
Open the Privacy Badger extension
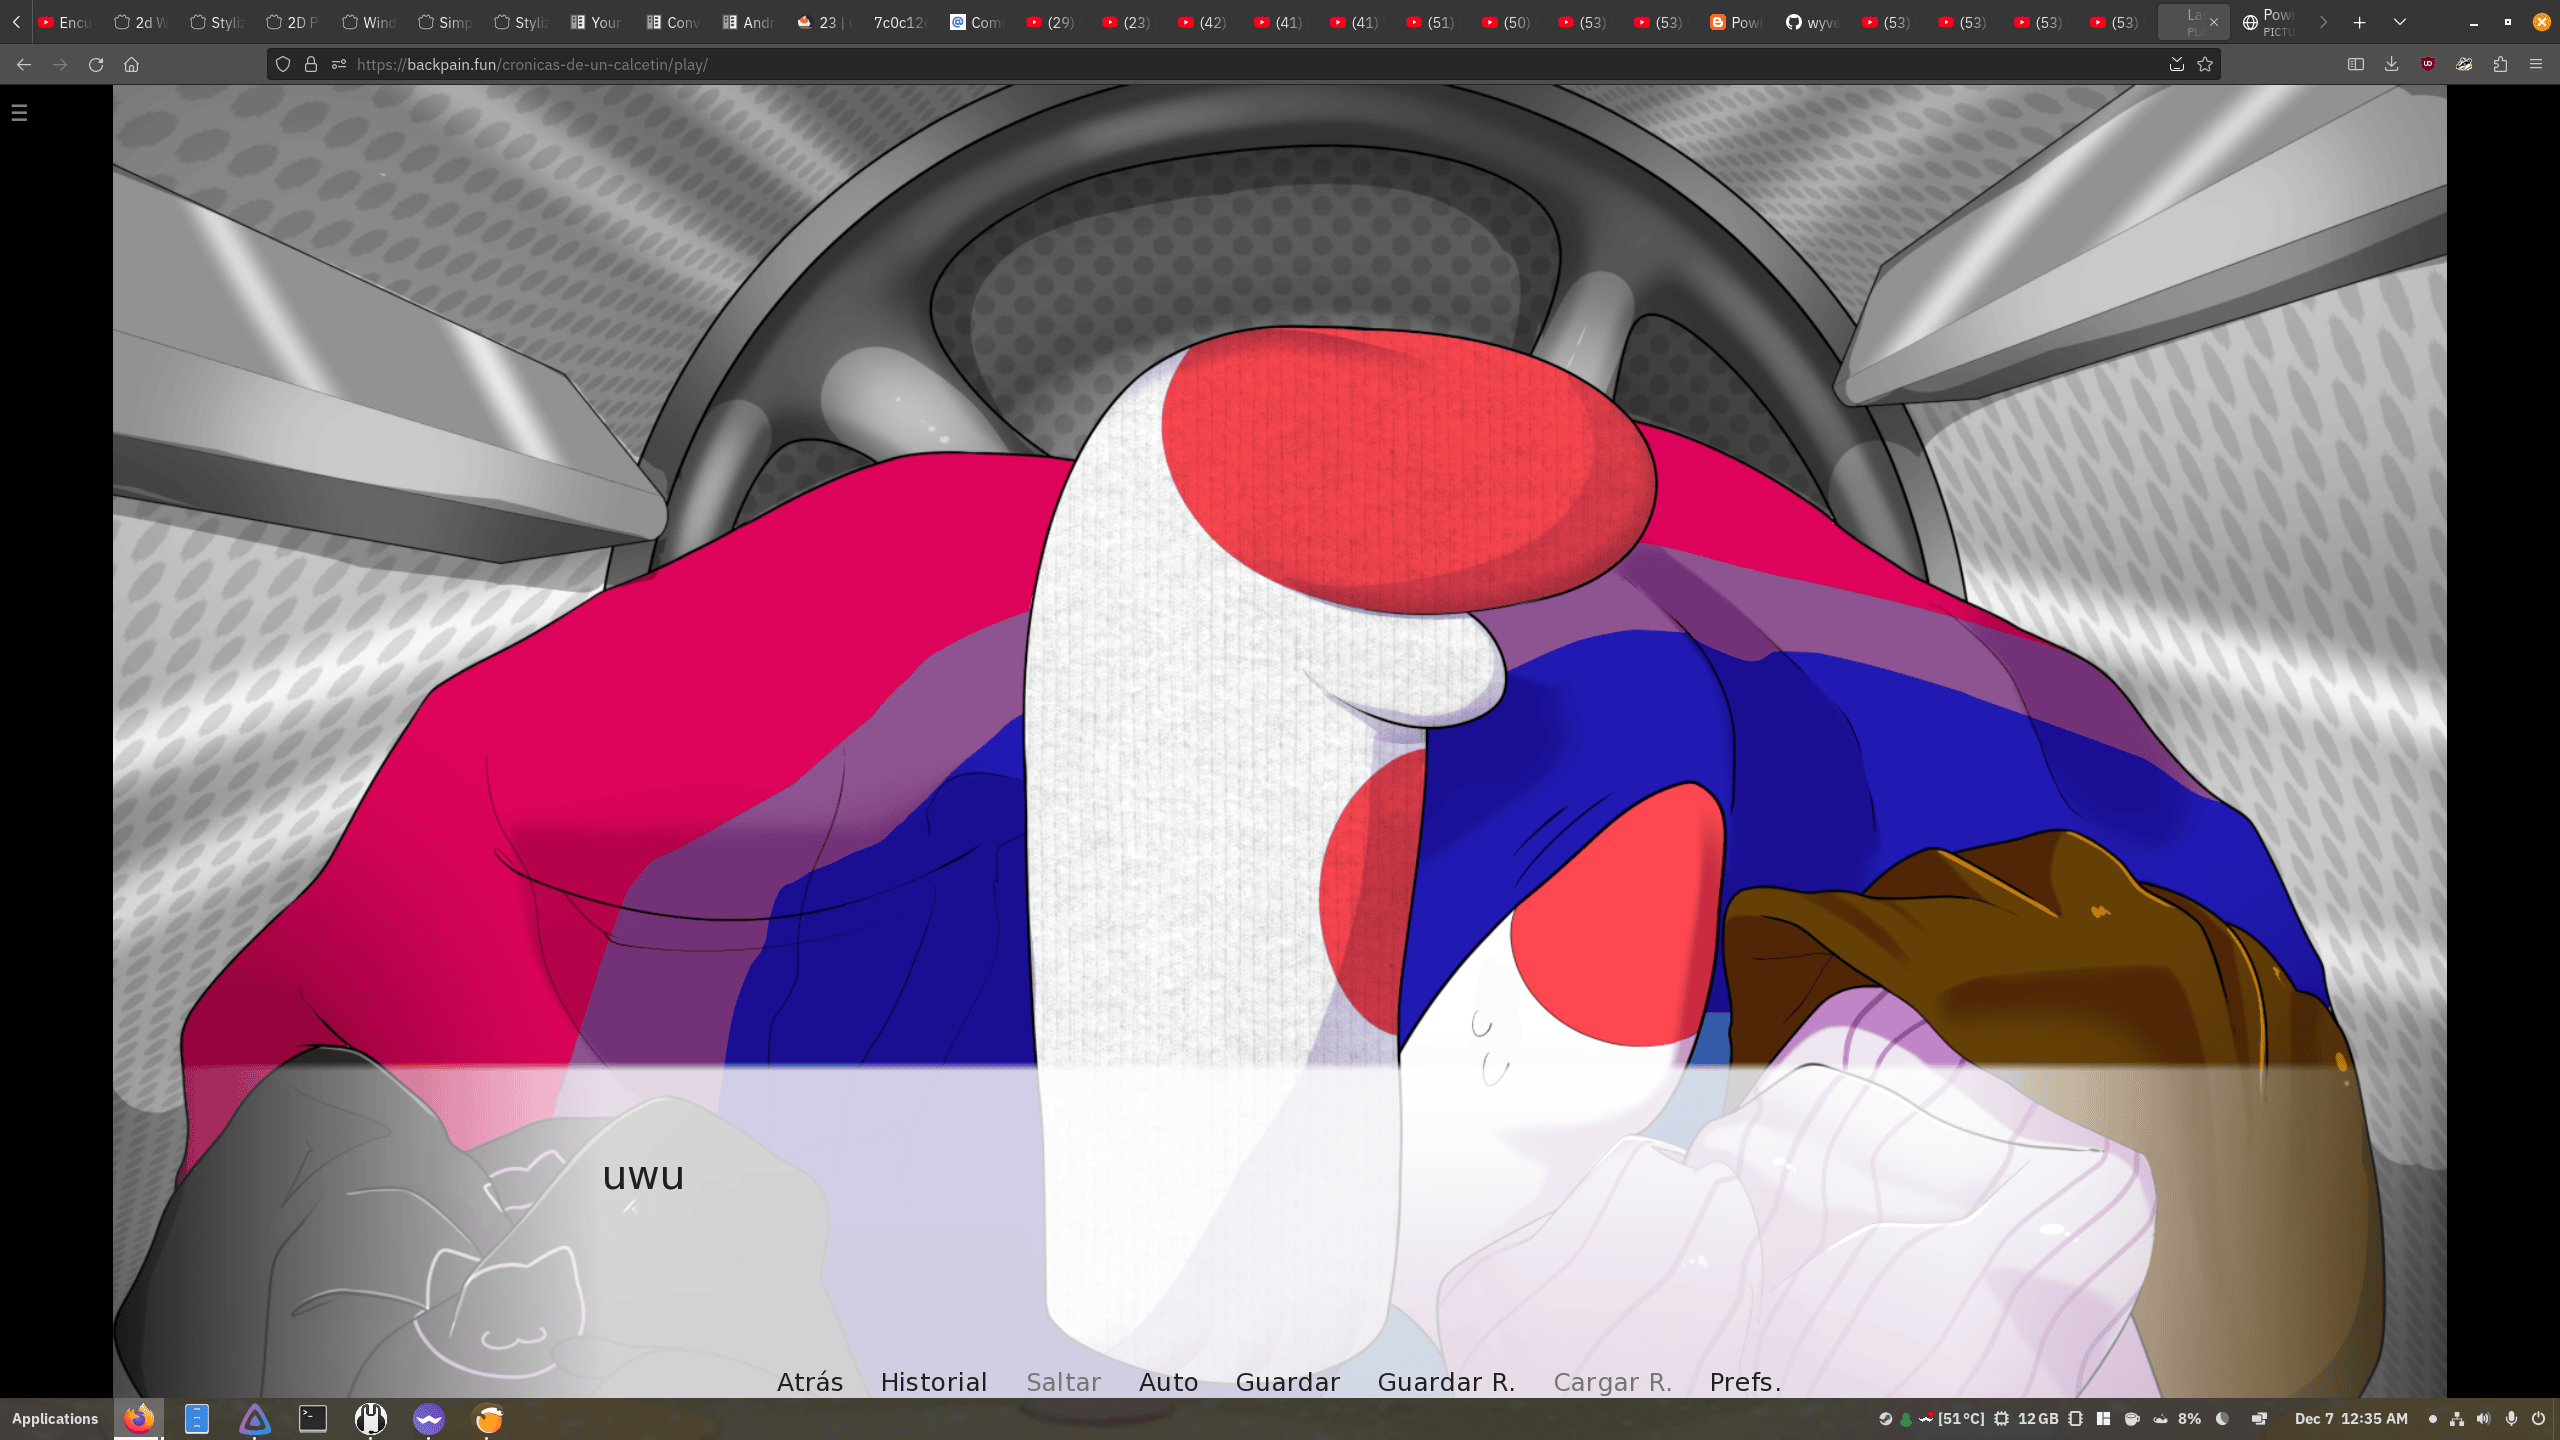coord(2464,64)
